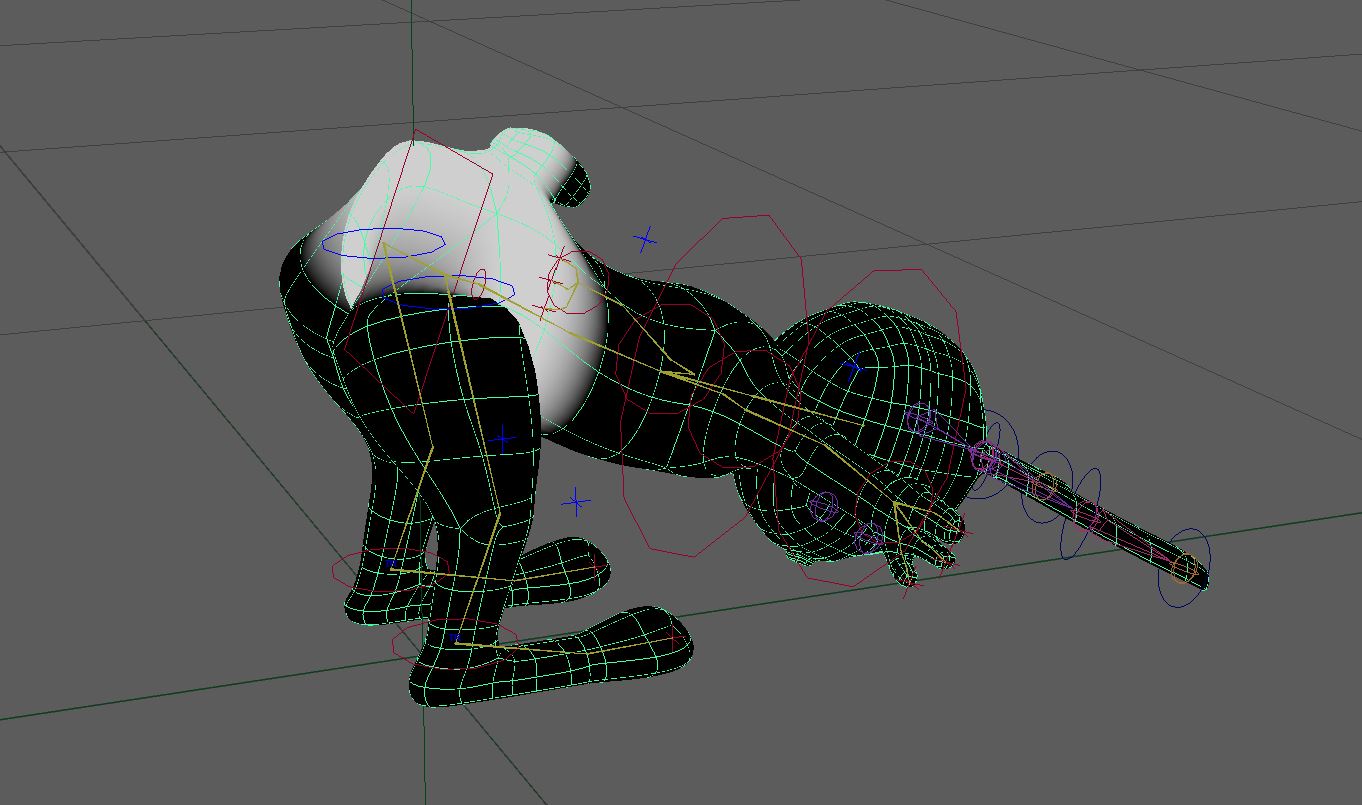Select the upper blue ellipse hip control
Screen dimensions: 1362x805
(x=383, y=243)
